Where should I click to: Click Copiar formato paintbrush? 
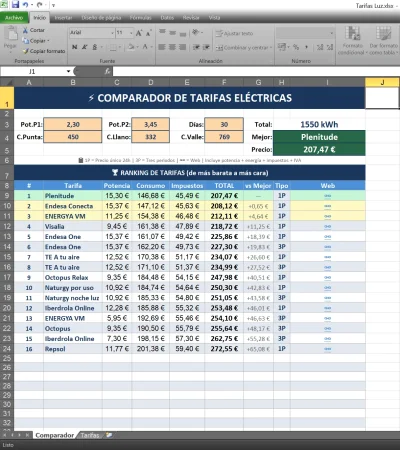[x=44, y=51]
